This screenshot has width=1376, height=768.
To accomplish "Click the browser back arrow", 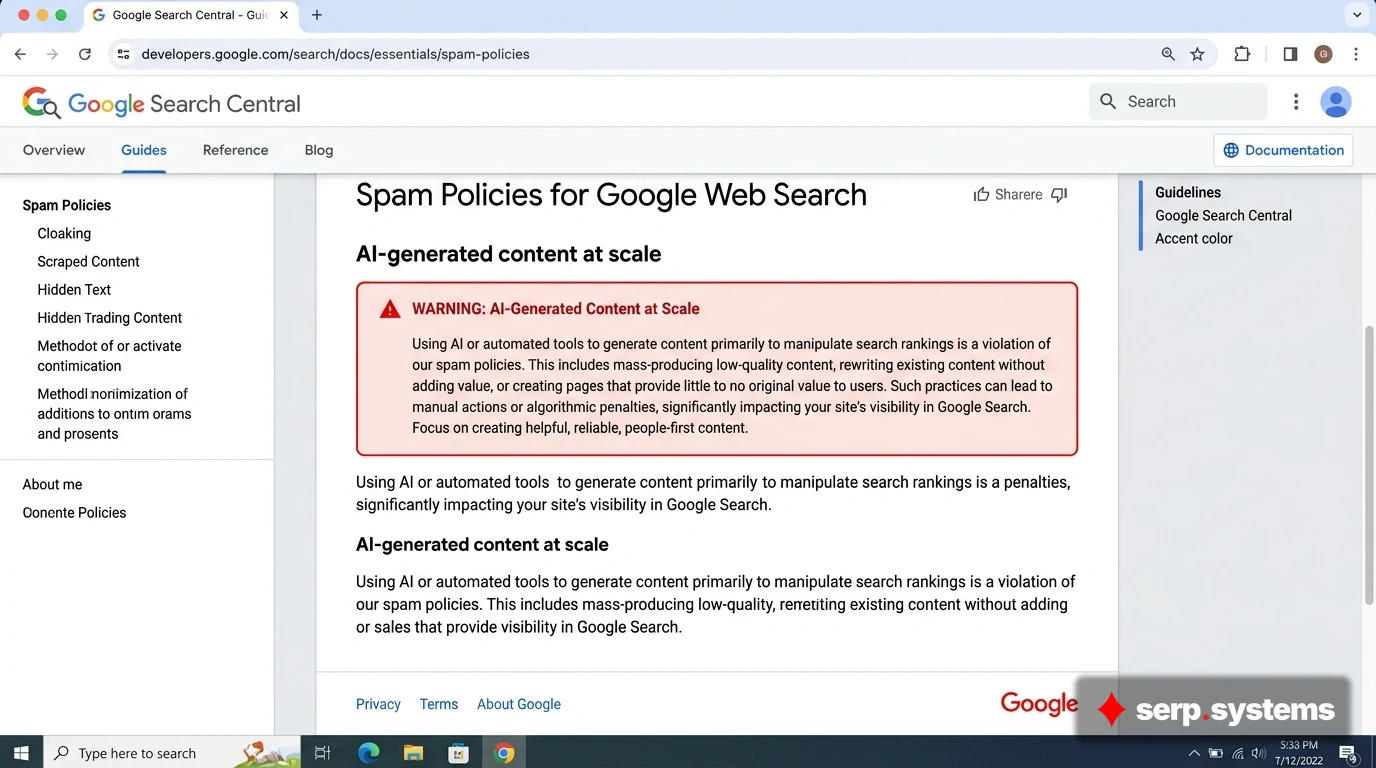I will coord(20,54).
